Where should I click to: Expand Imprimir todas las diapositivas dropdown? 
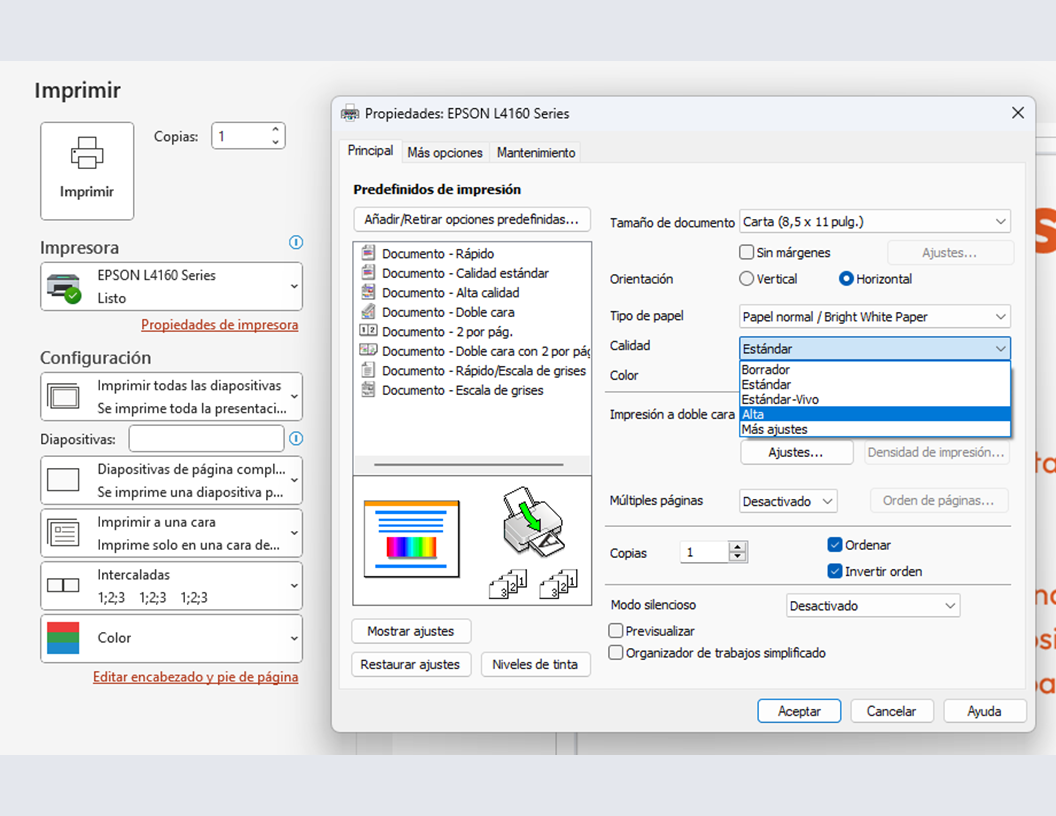tap(171, 397)
